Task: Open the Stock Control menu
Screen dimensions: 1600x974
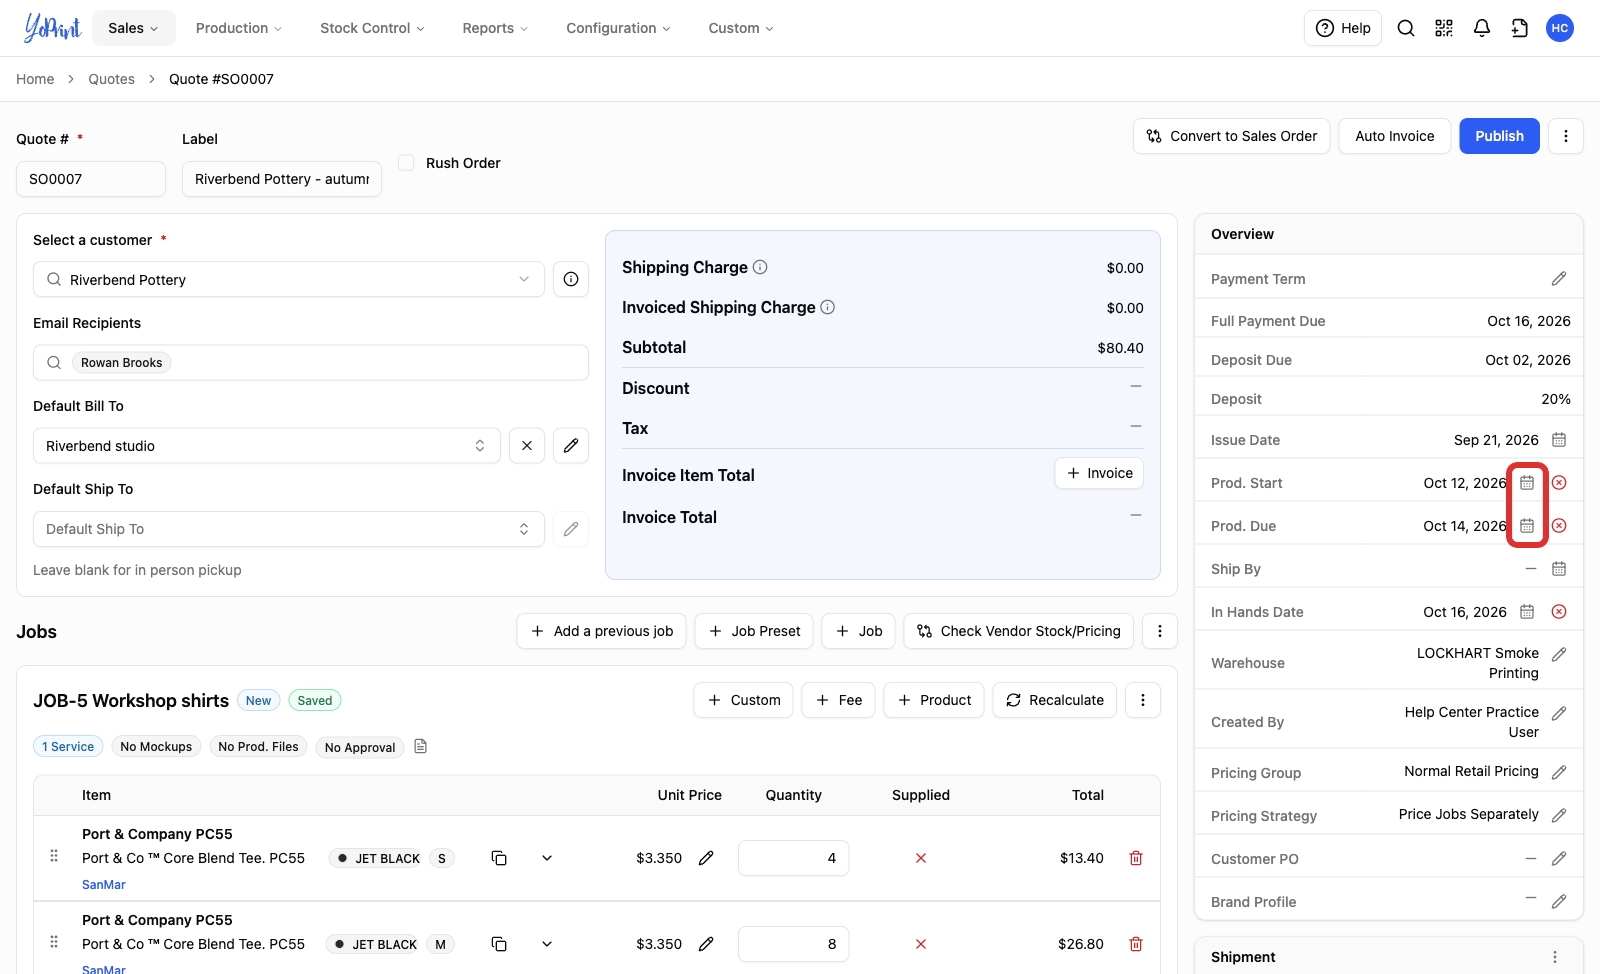Action: point(372,28)
